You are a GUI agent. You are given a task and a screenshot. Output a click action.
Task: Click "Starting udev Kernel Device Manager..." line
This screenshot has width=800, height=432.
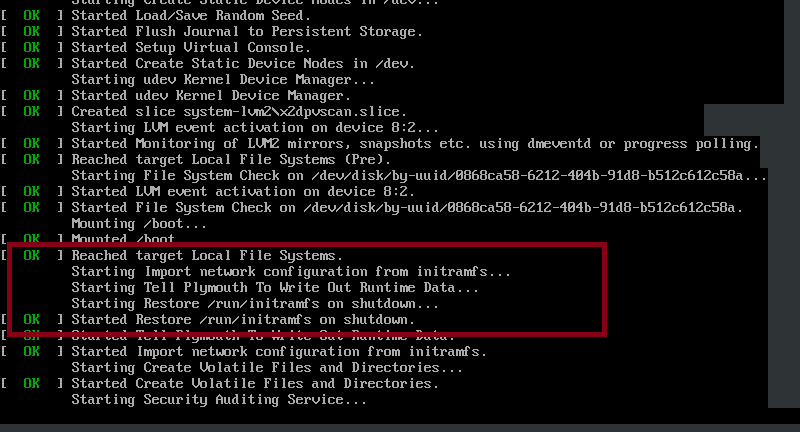pos(223,79)
